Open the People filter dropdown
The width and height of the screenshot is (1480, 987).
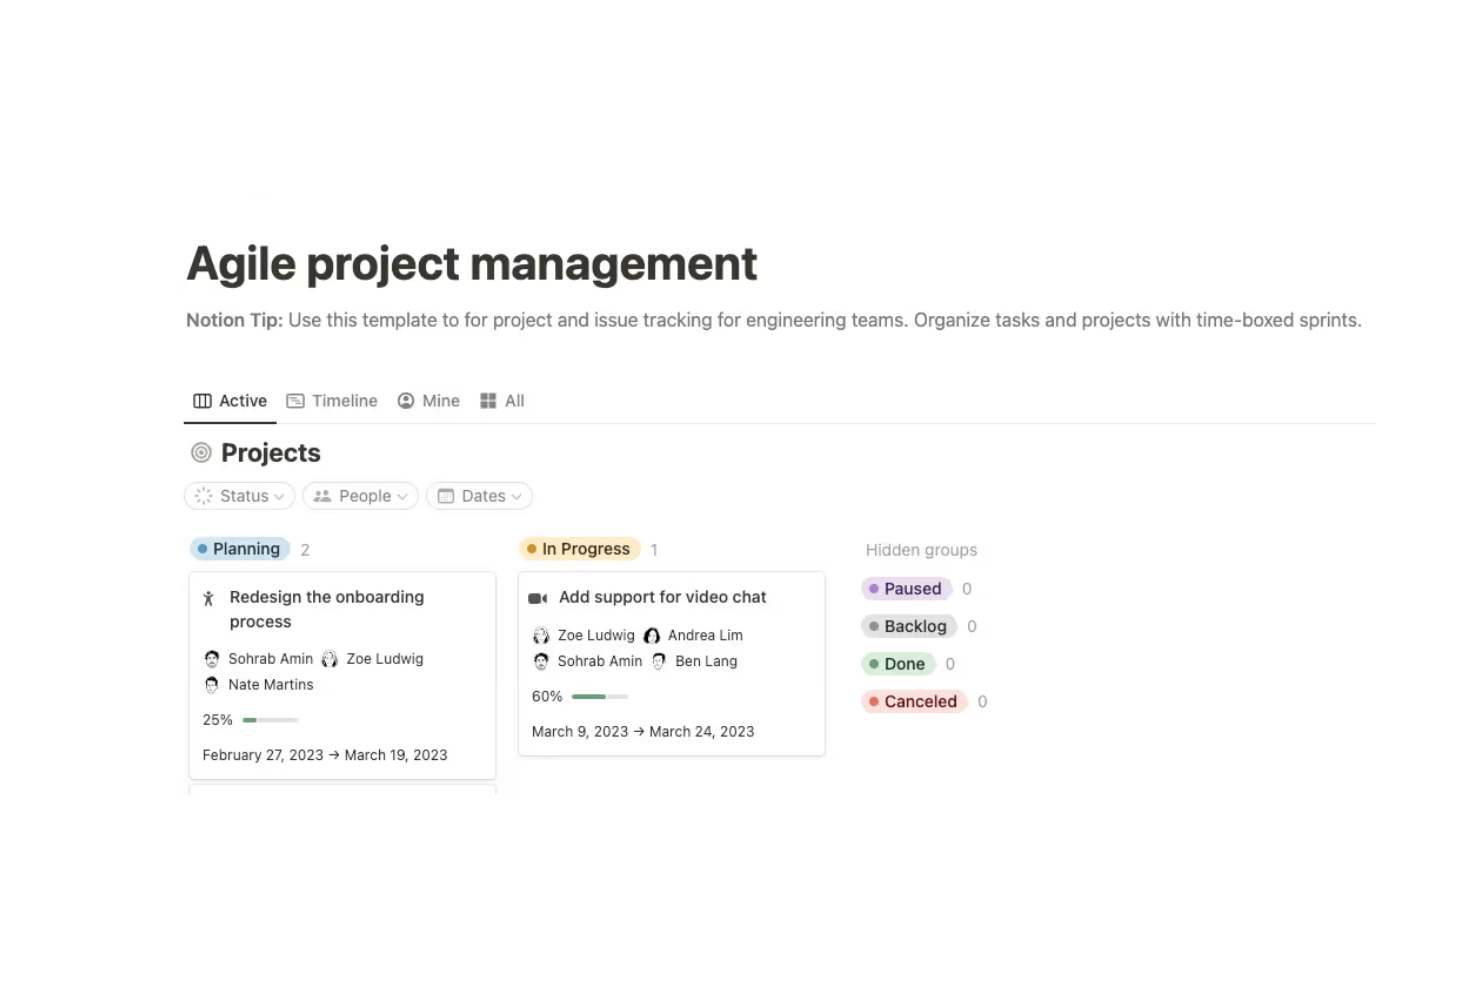click(x=360, y=495)
